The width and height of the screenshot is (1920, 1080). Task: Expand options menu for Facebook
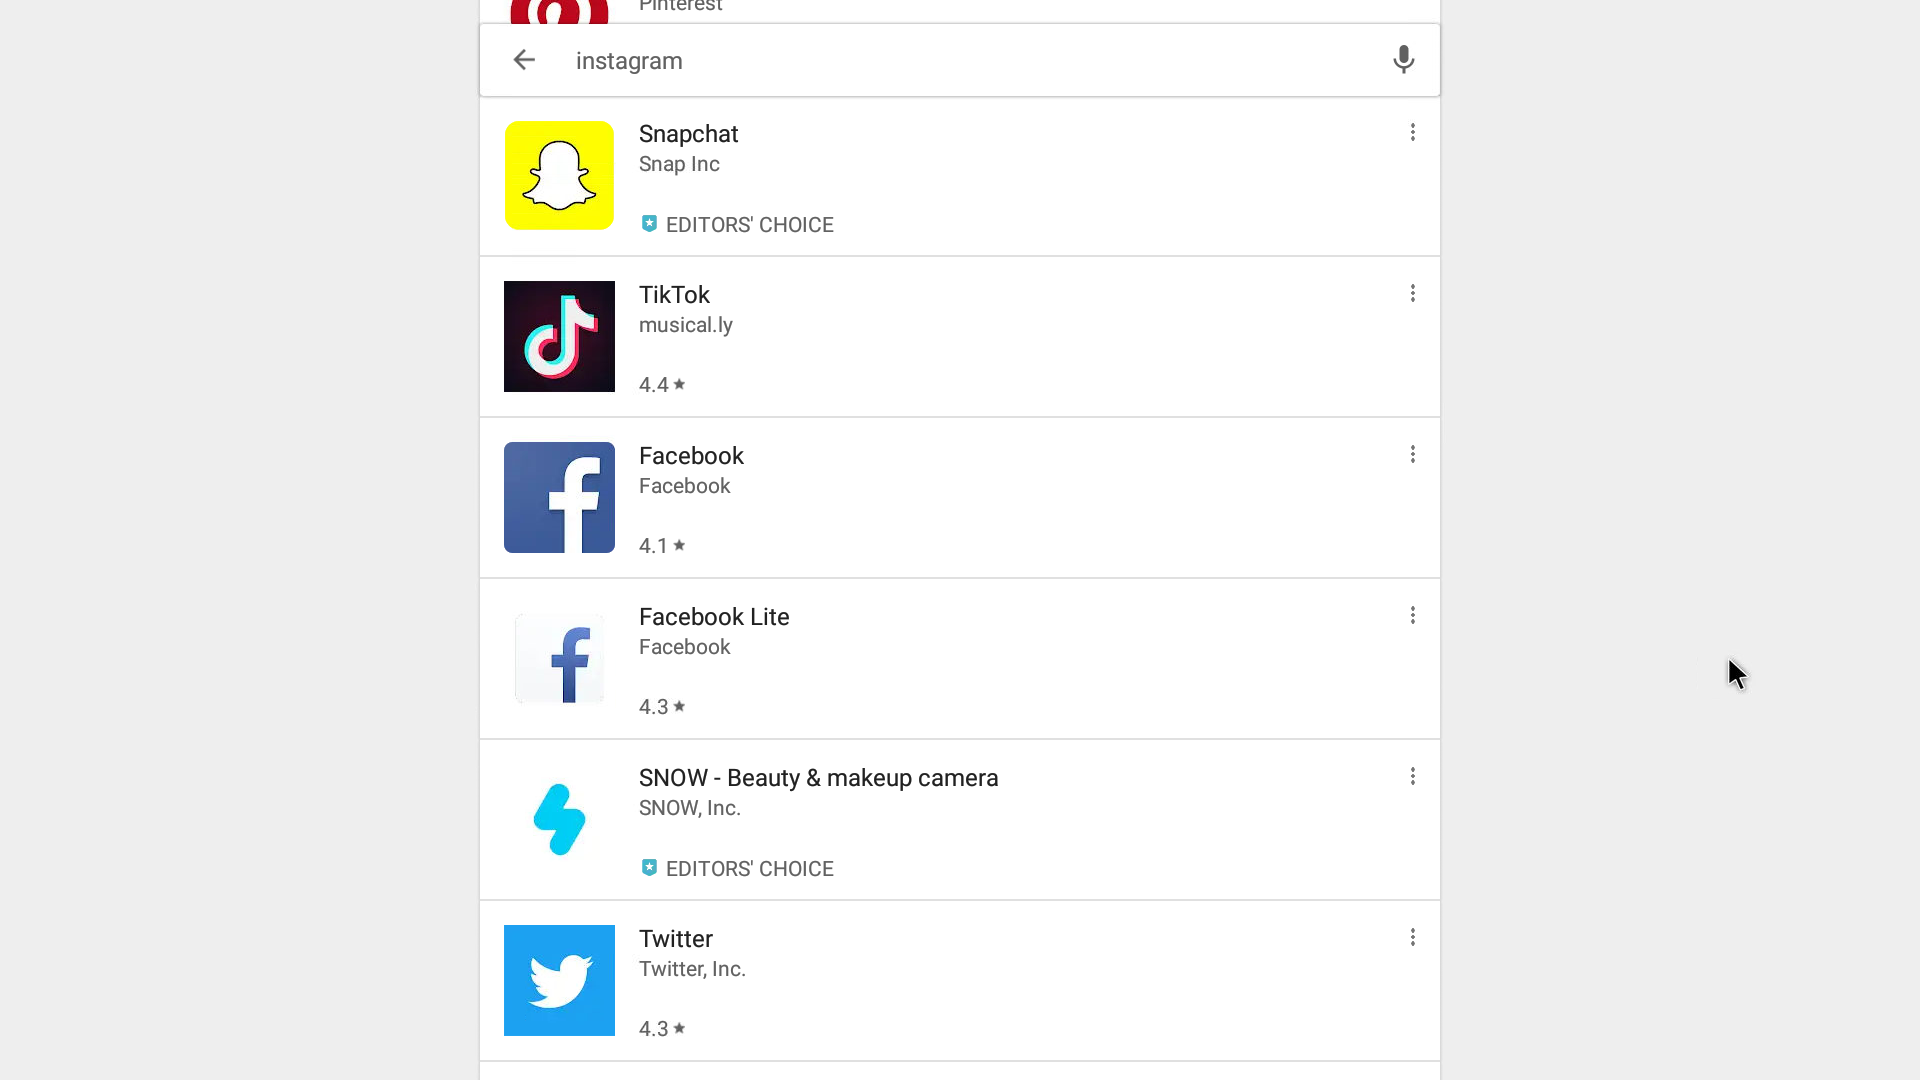coord(1412,454)
